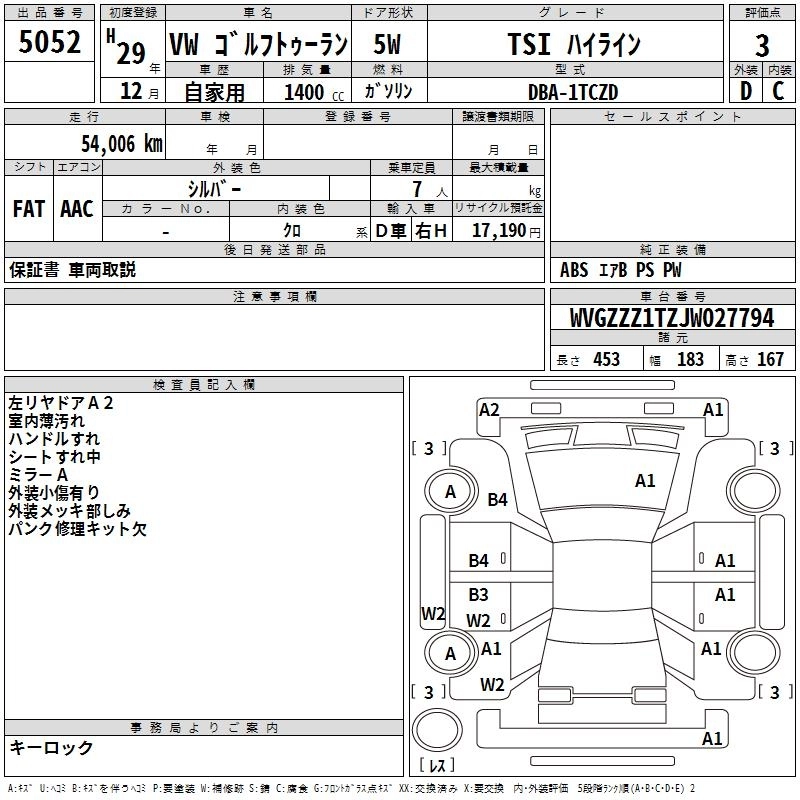Select the inspector note 室内薄汚れ
Viewport: 800px width, 800px height.
pos(46,421)
